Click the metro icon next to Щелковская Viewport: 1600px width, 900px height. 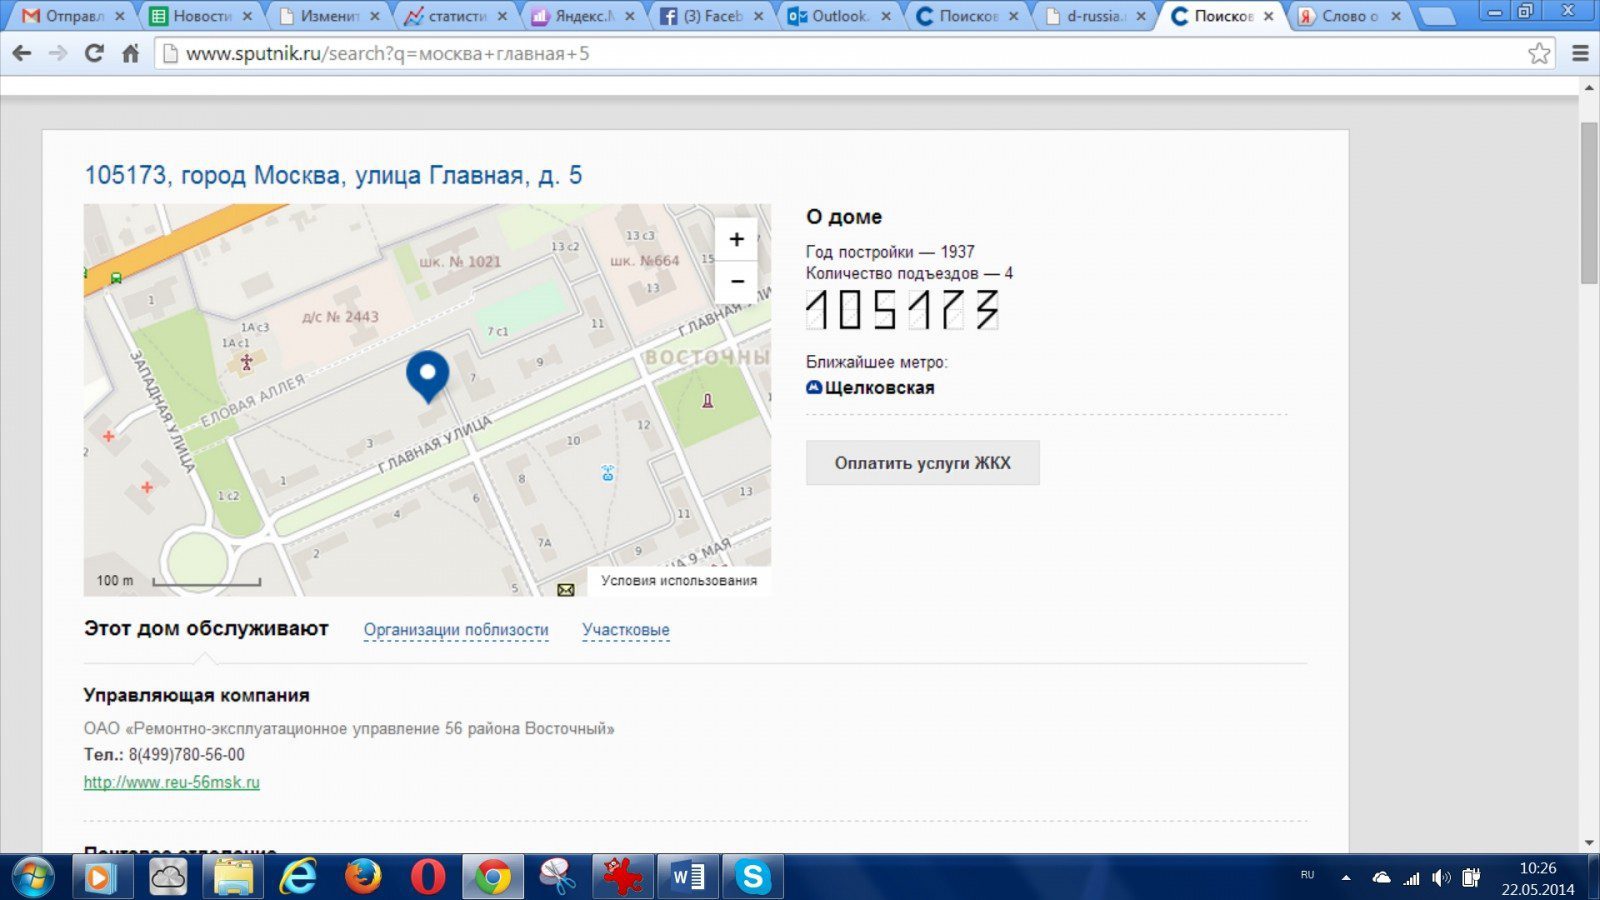click(x=814, y=388)
